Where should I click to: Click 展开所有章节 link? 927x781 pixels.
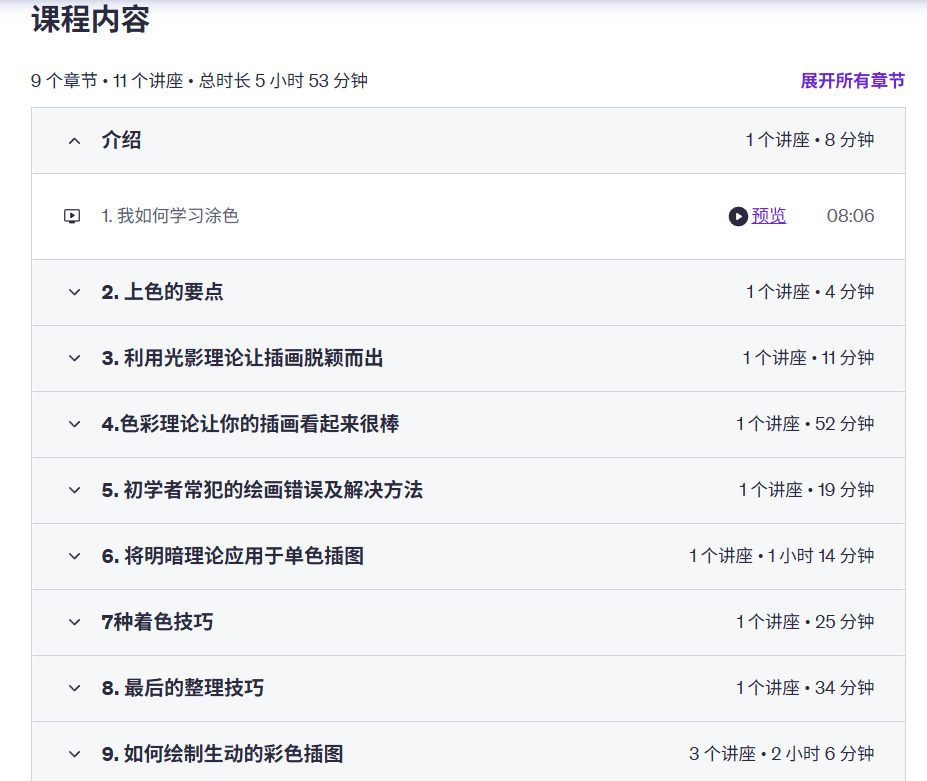(x=852, y=81)
